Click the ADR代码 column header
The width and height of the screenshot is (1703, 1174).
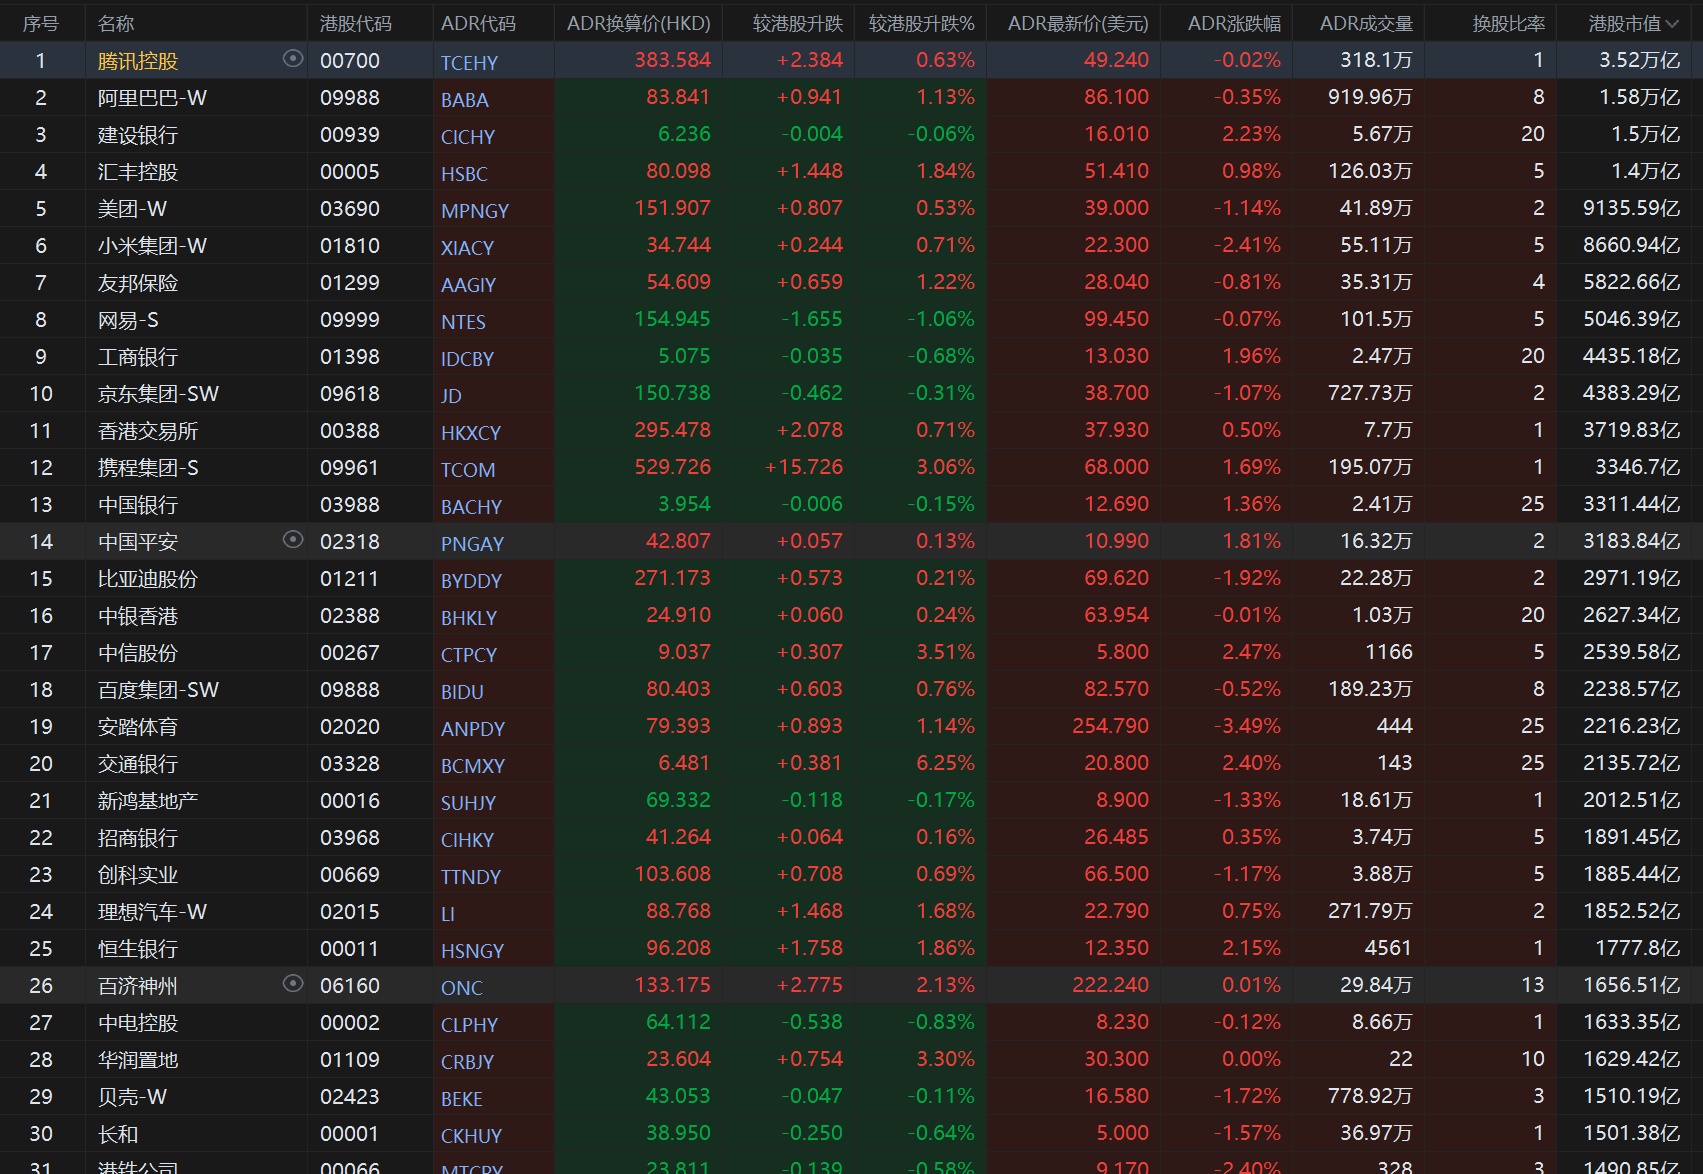click(x=478, y=23)
